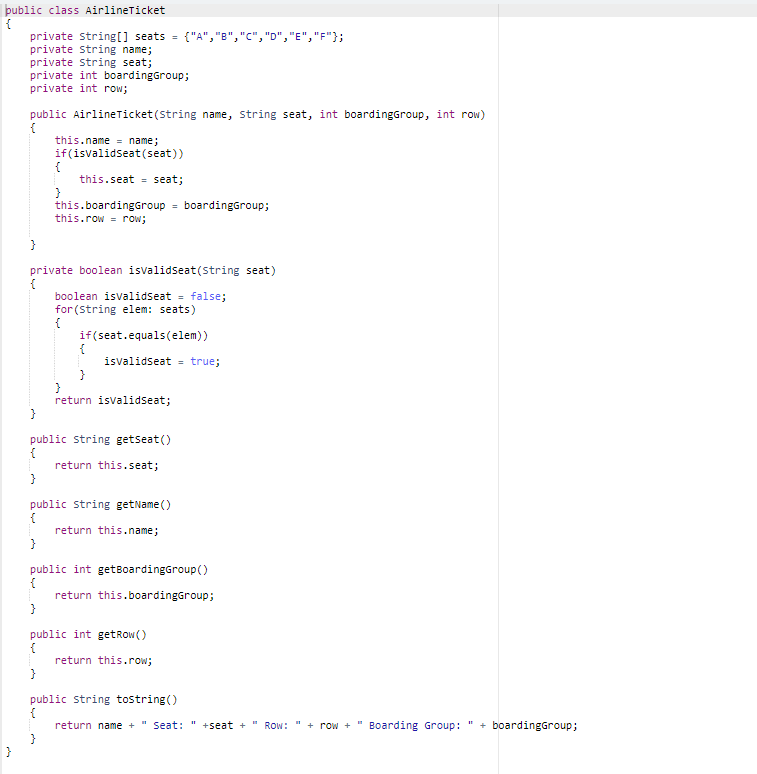The width and height of the screenshot is (757, 774).
Task: Click the 'this.name = name;' statement
Action: point(107,140)
